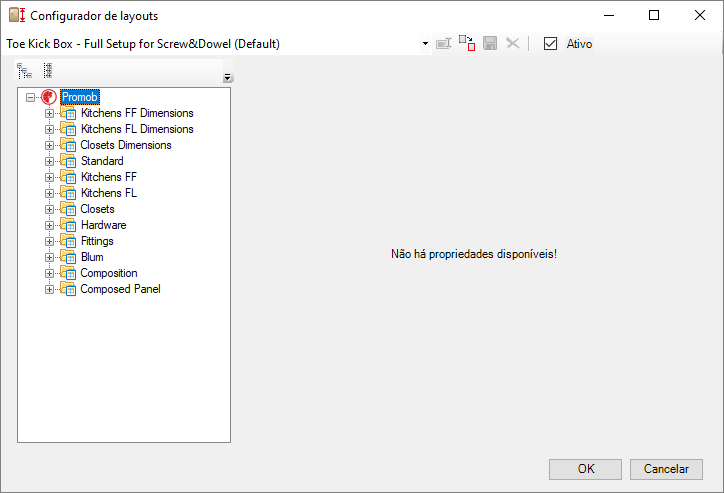Expand the Closets Dimensions node
This screenshot has height=493, width=724.
pyautogui.click(x=49, y=145)
